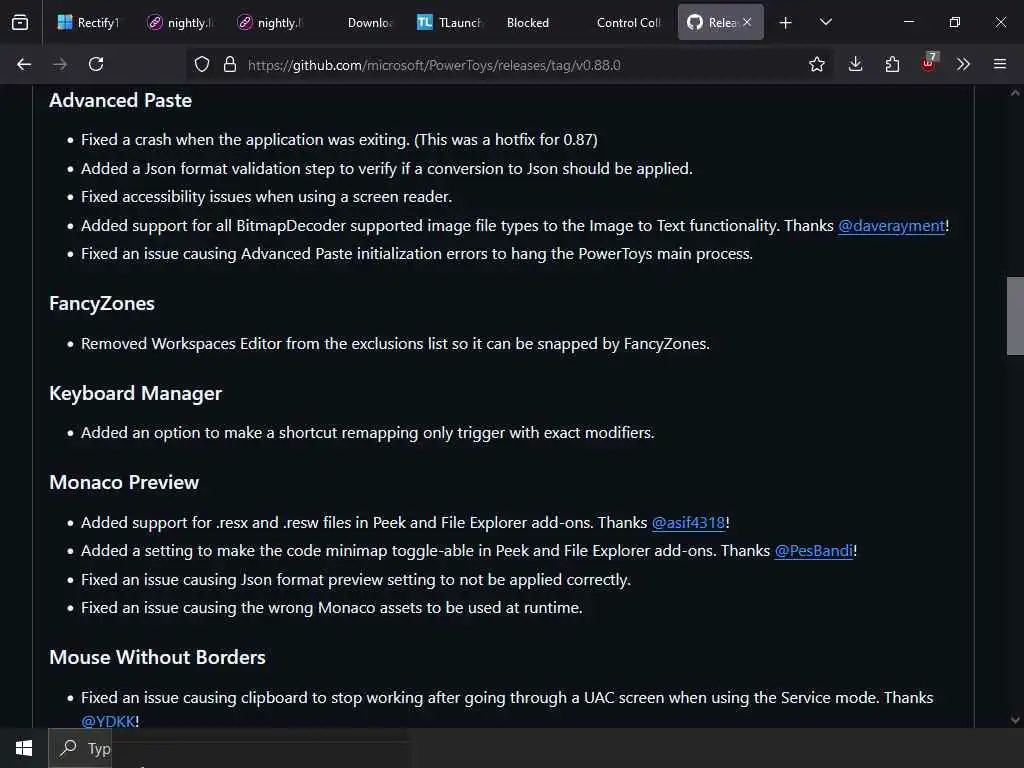Go forward with the forward arrow
This screenshot has height=768, width=1024.
[59, 64]
